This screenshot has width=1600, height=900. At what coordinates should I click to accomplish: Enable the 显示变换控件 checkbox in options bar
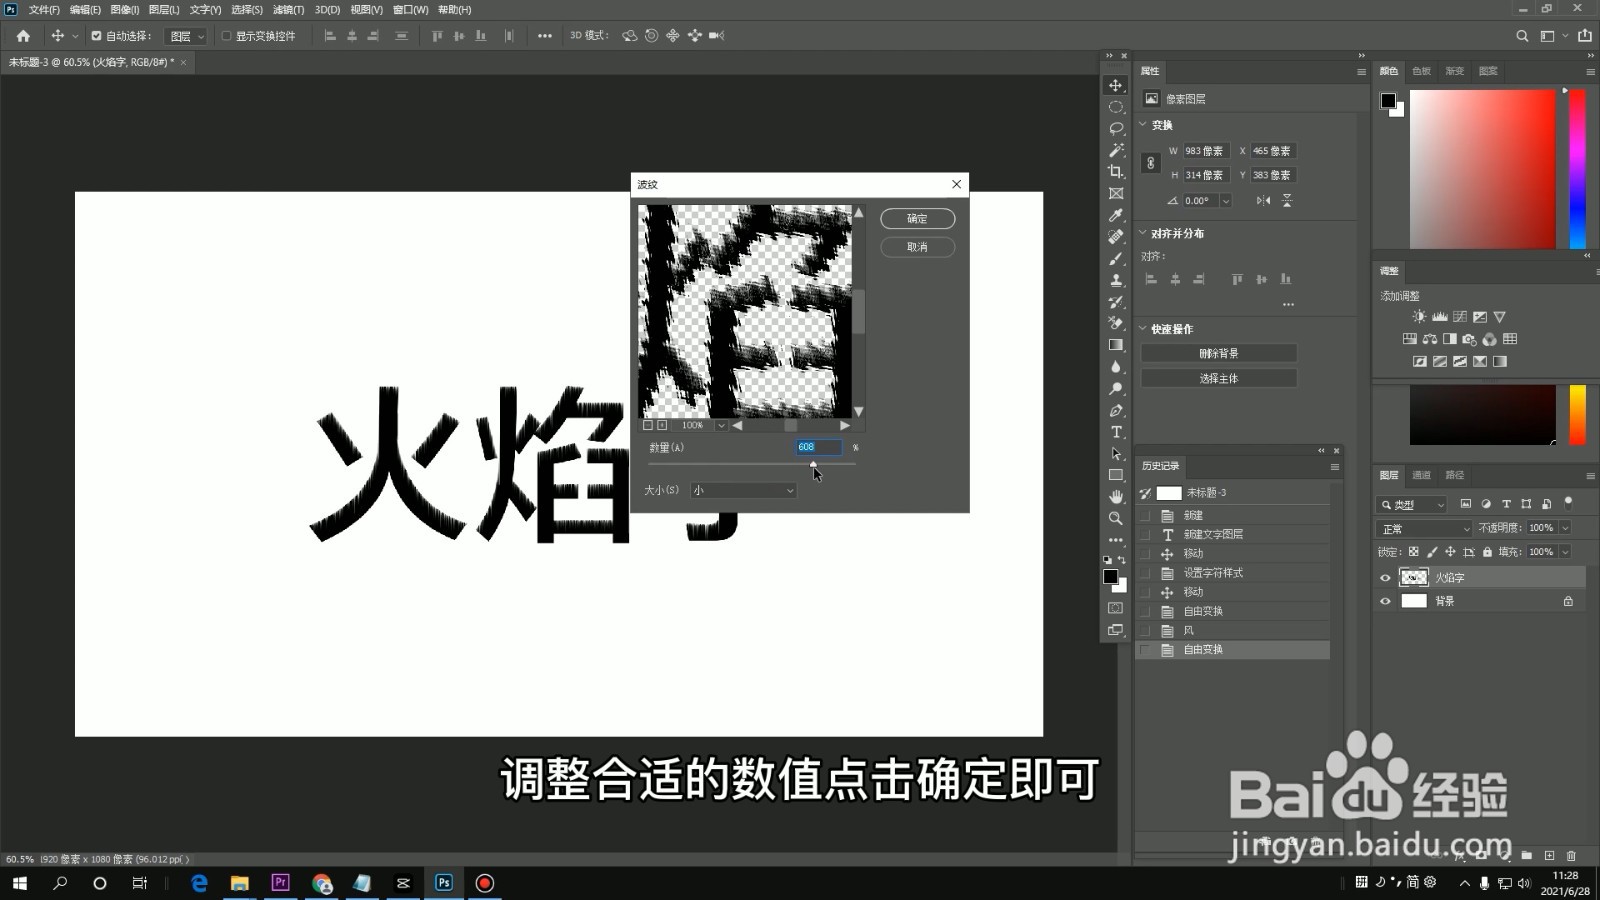pos(227,35)
